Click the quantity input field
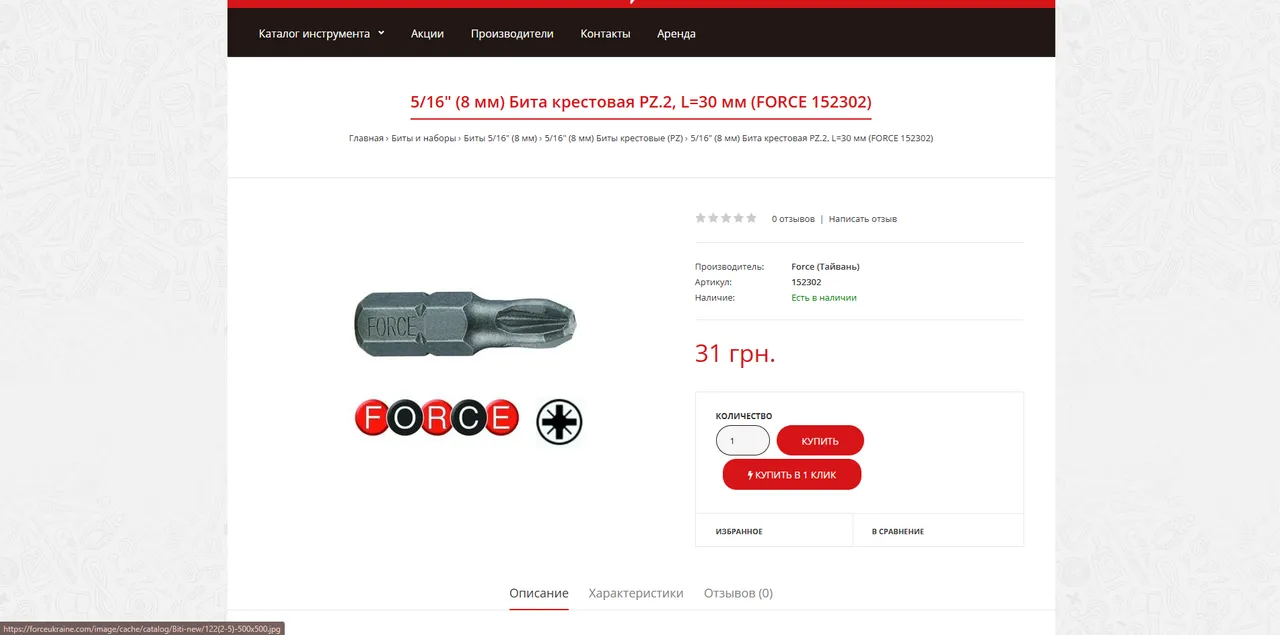Viewport: 1280px width, 635px height. (x=743, y=440)
